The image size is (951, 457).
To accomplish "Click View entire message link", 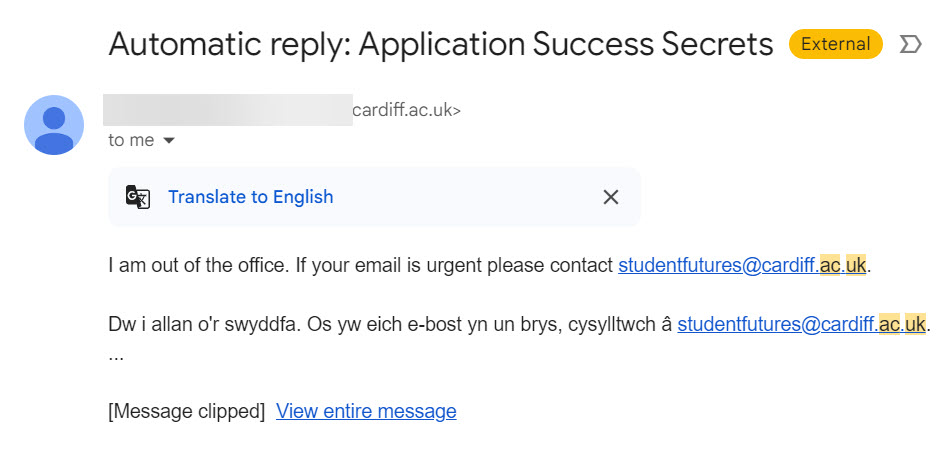I will (366, 411).
